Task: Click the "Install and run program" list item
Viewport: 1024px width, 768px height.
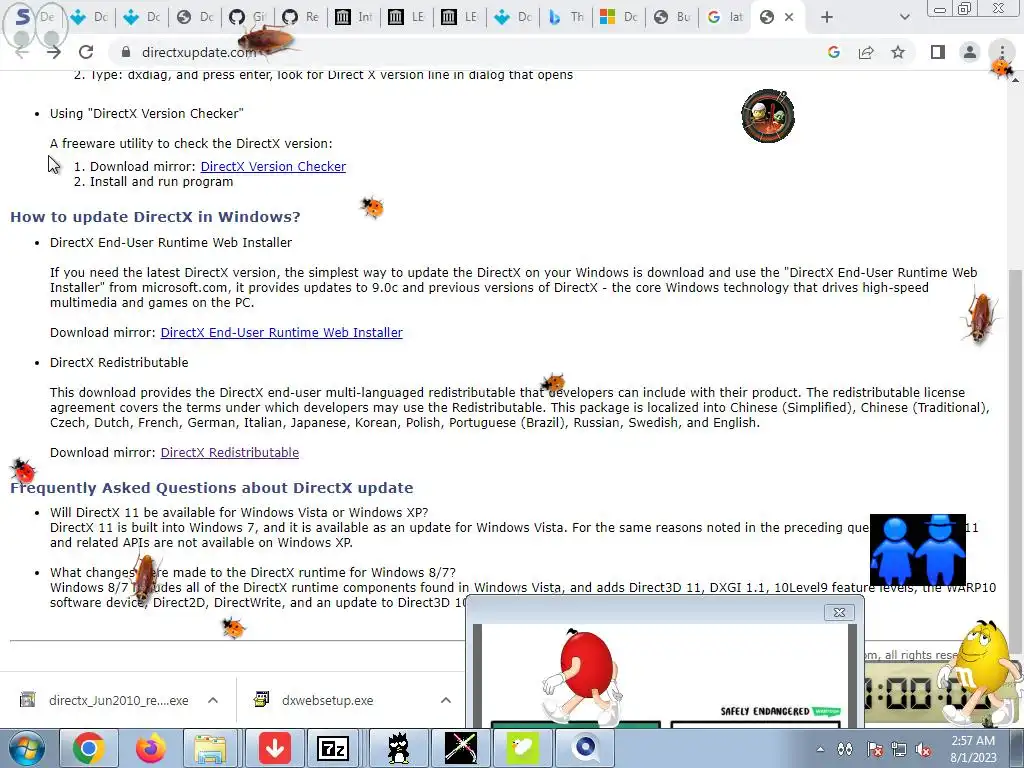Action: pyautogui.click(x=161, y=182)
